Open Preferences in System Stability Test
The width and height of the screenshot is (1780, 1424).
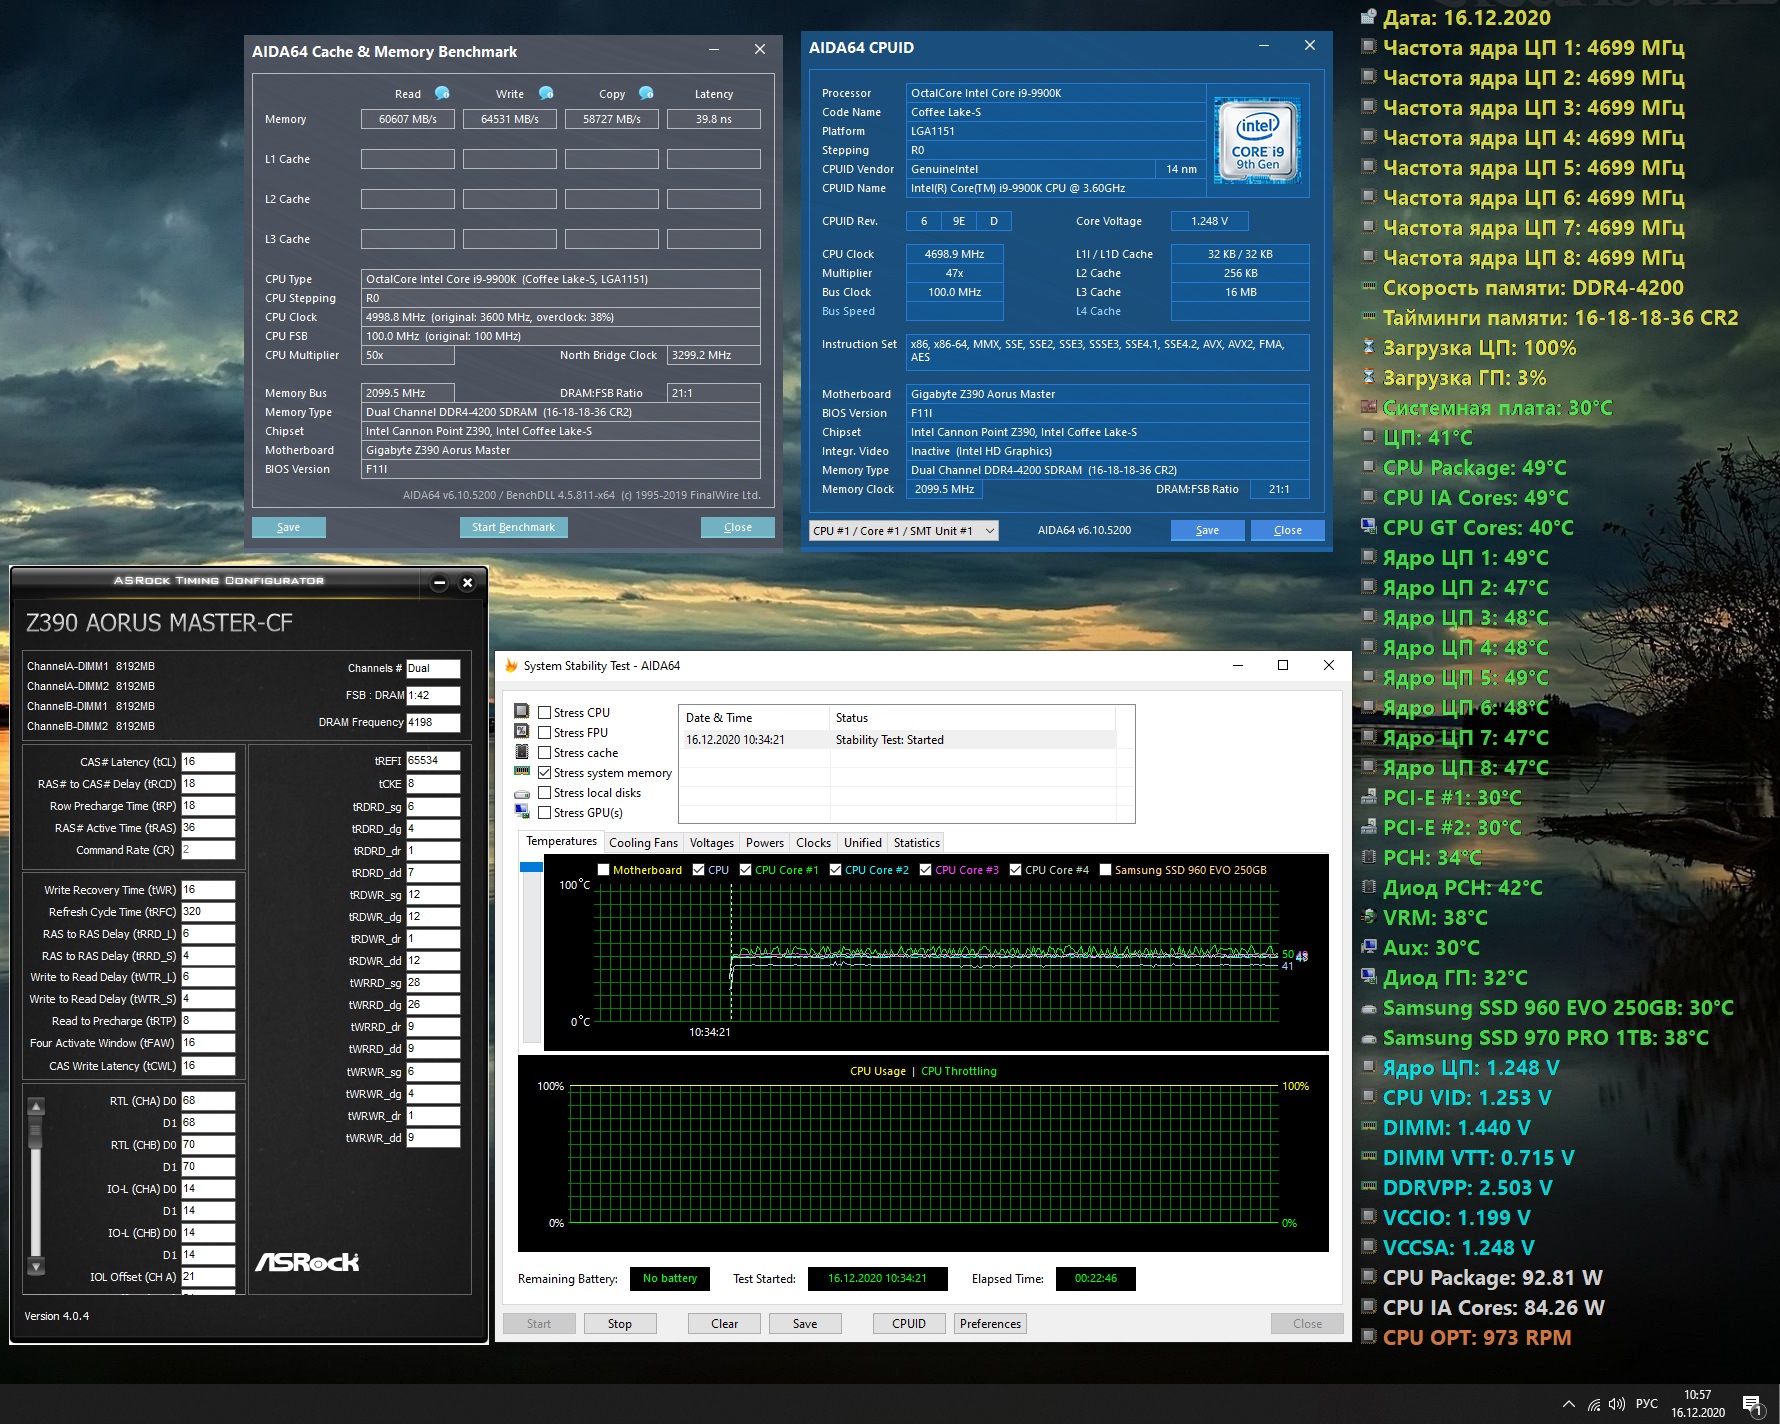(x=990, y=1324)
